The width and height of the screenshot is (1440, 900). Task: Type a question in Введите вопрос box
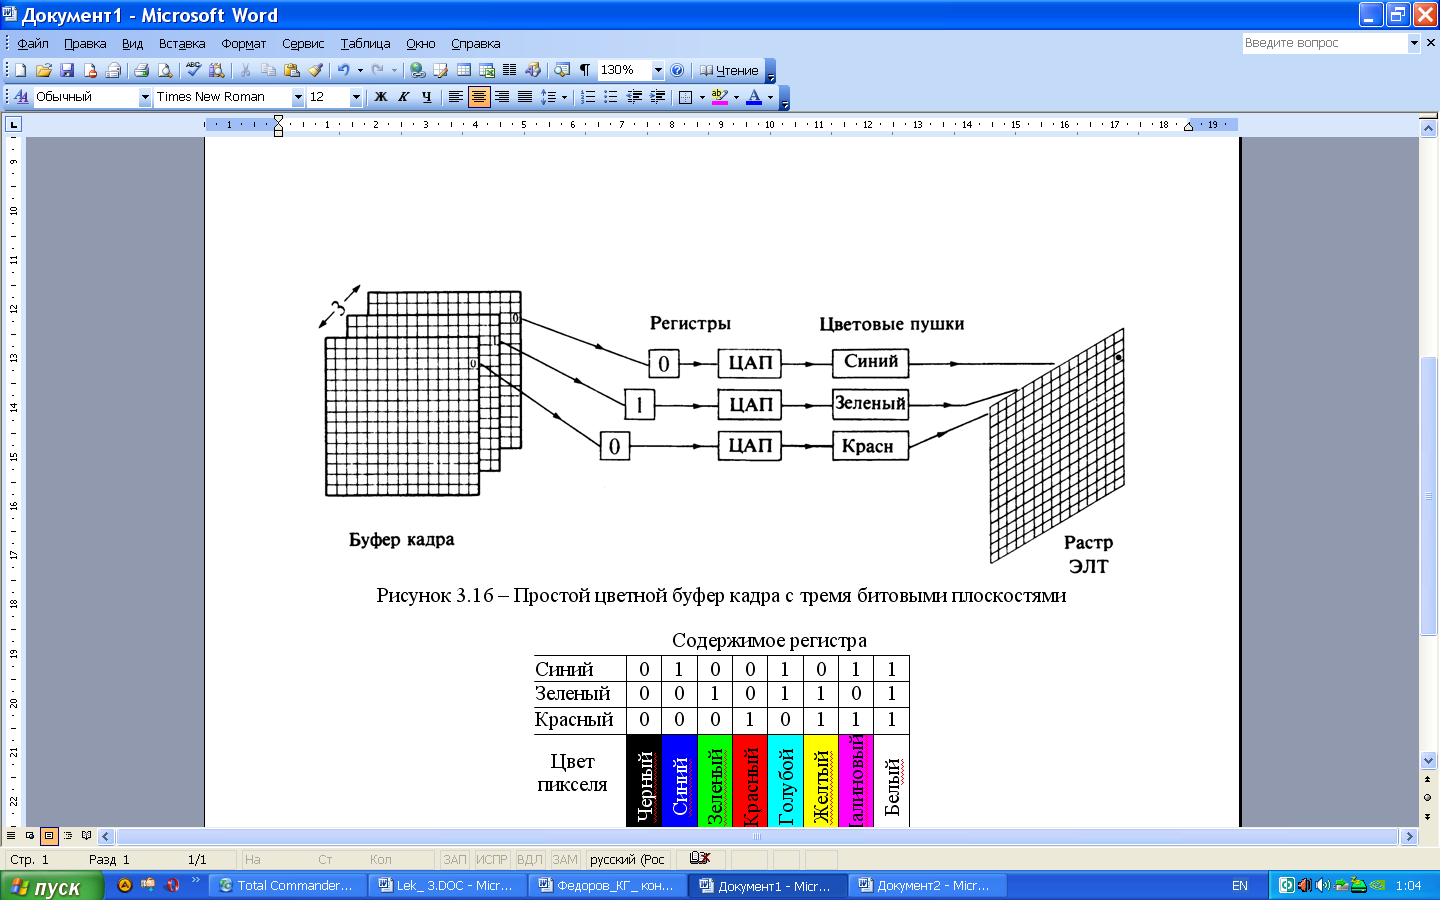1324,43
